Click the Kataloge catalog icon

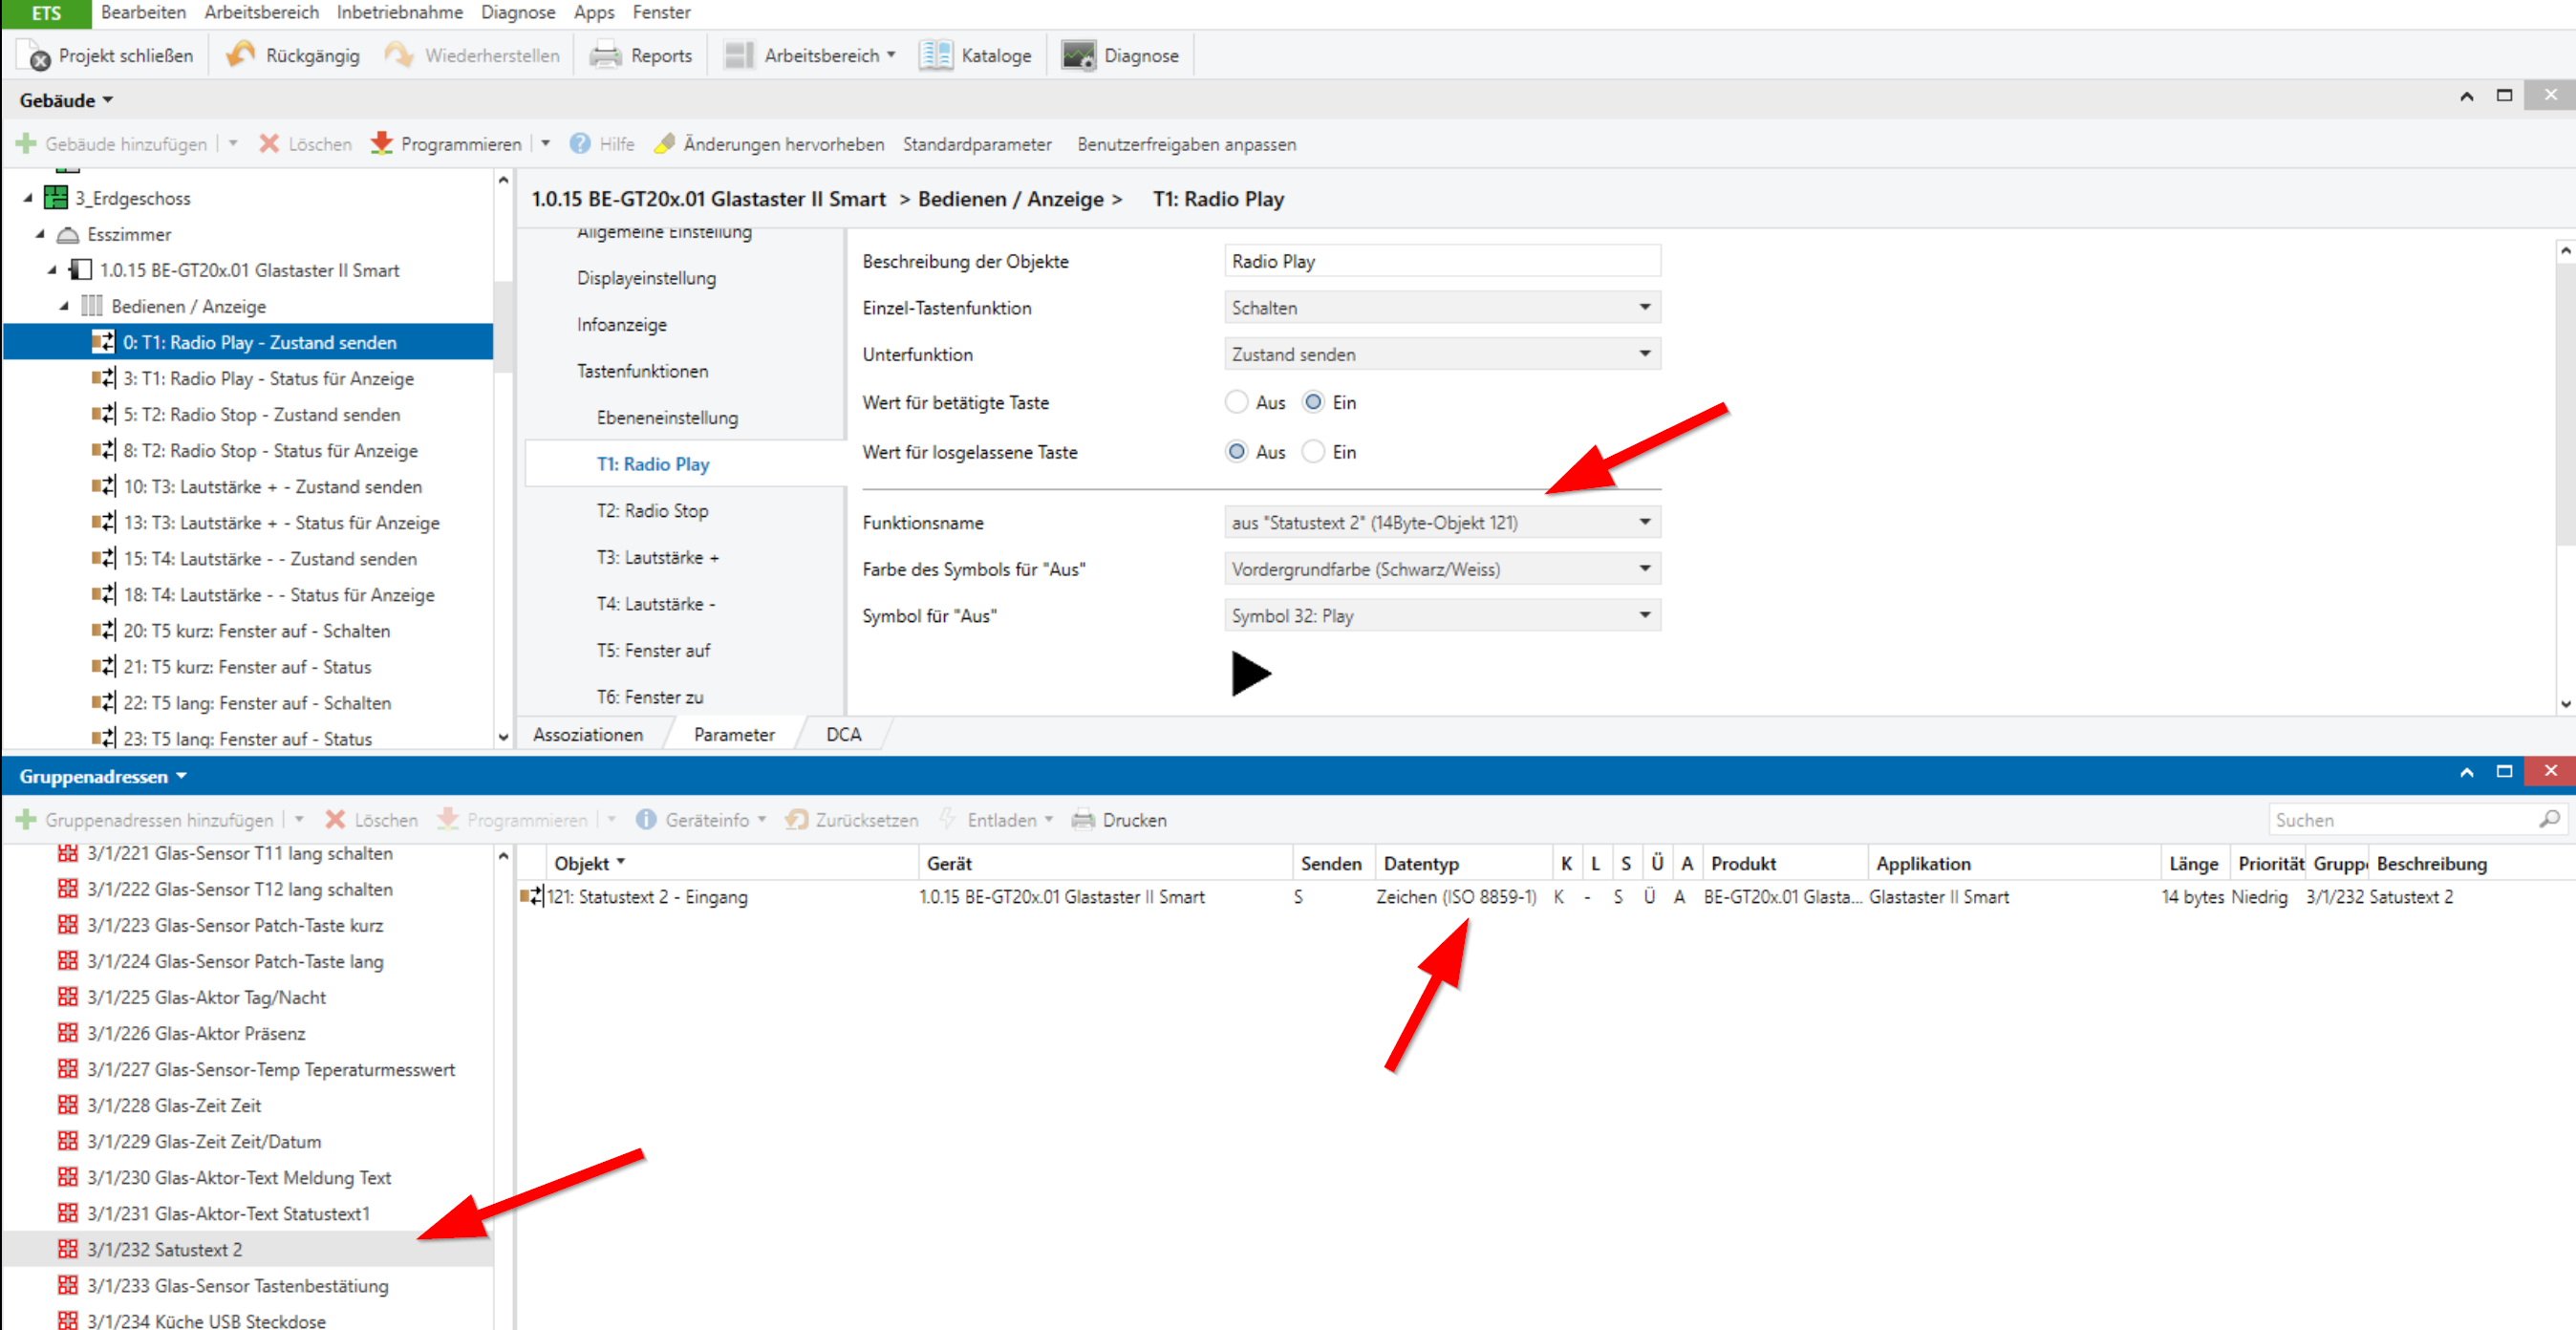point(936,55)
